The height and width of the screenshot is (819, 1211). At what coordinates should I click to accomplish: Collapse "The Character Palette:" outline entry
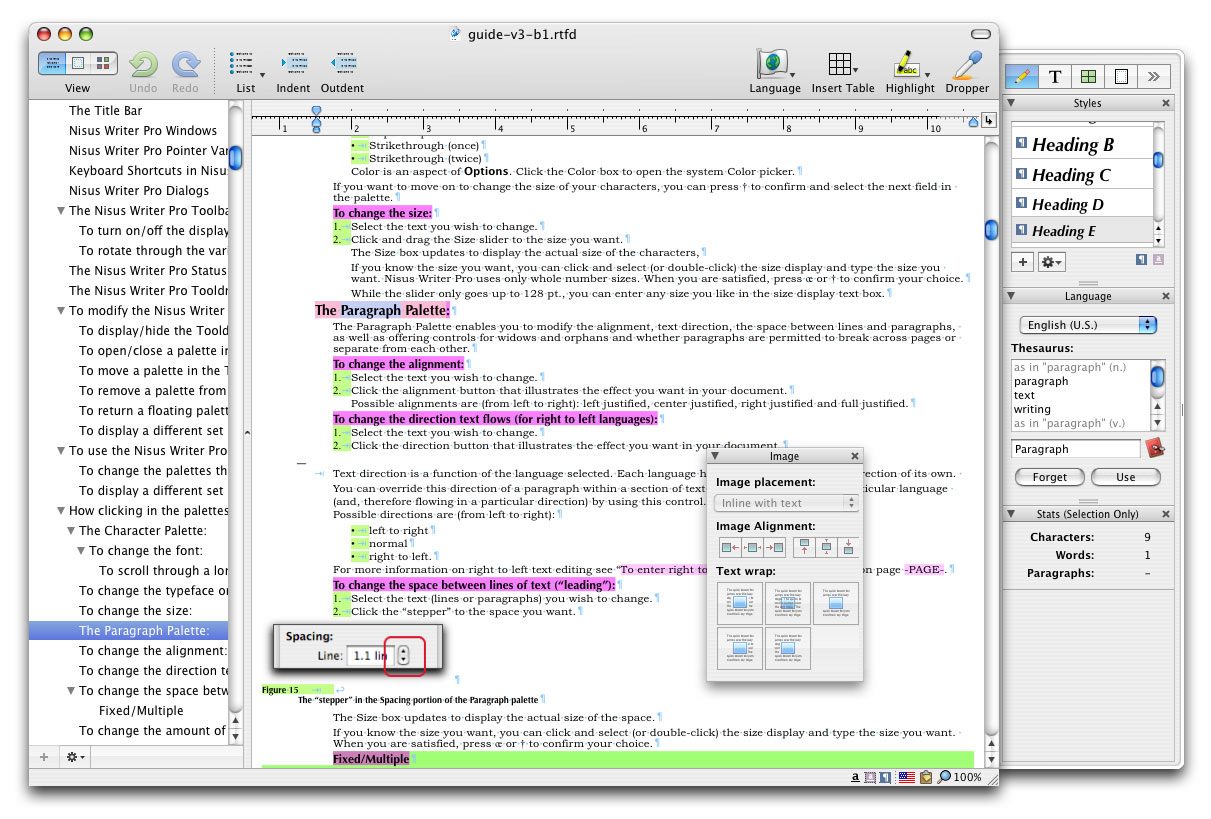(x=71, y=531)
